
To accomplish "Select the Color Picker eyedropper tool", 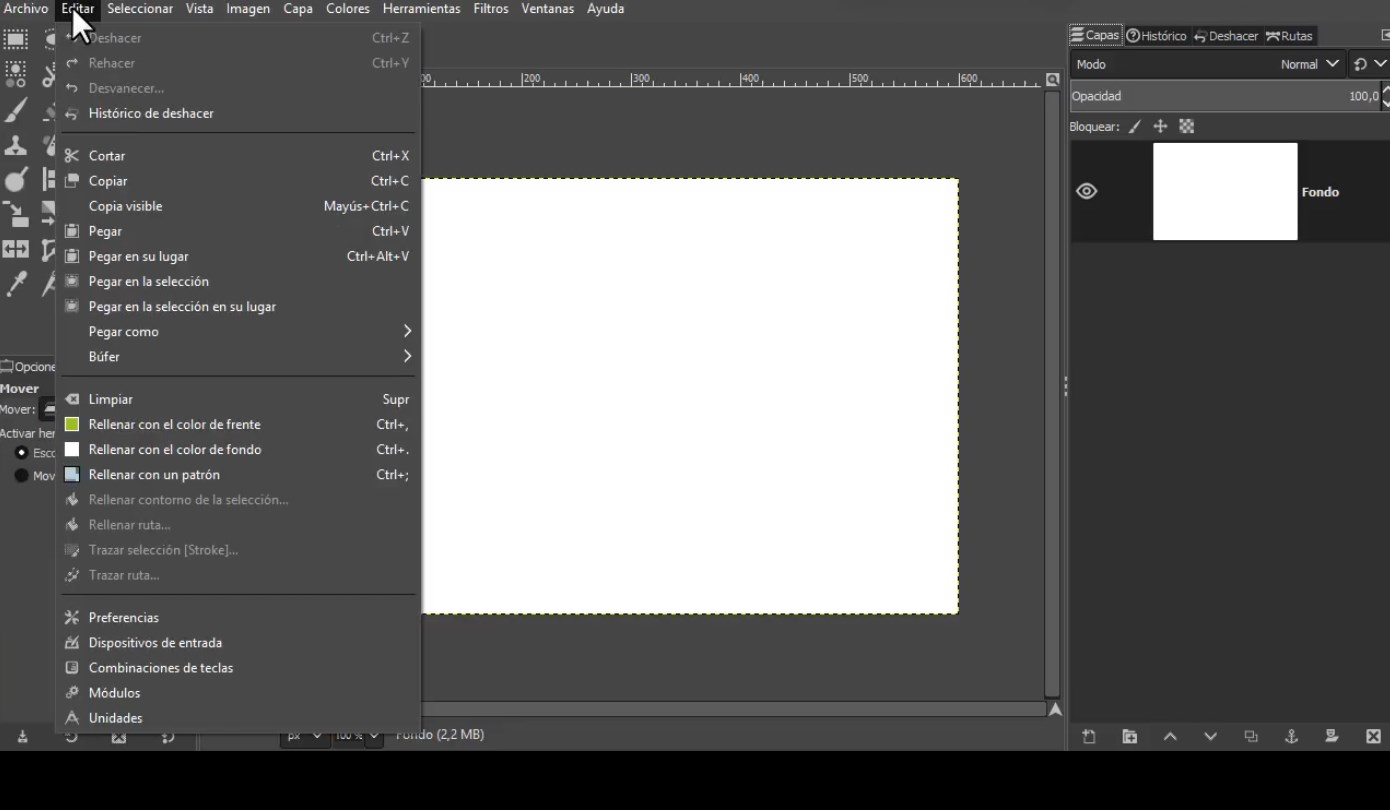I will pyautogui.click(x=15, y=284).
